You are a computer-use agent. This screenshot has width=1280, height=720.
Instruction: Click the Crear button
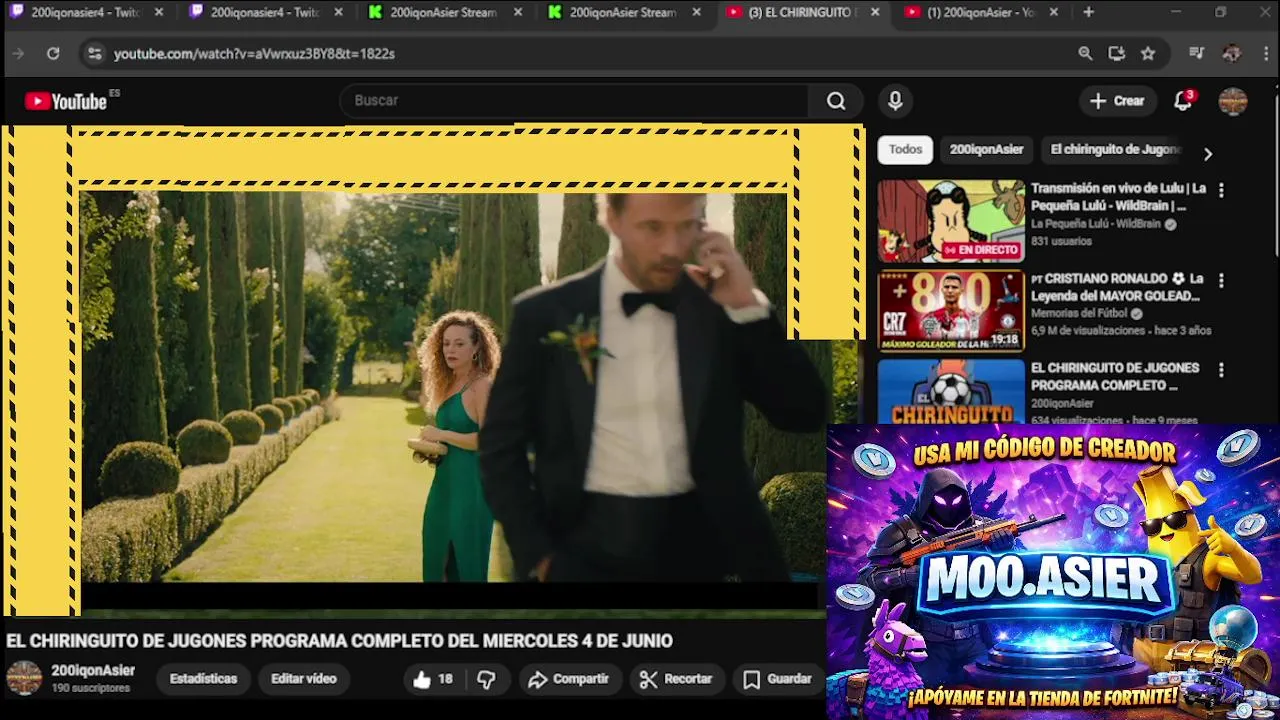coord(1117,101)
